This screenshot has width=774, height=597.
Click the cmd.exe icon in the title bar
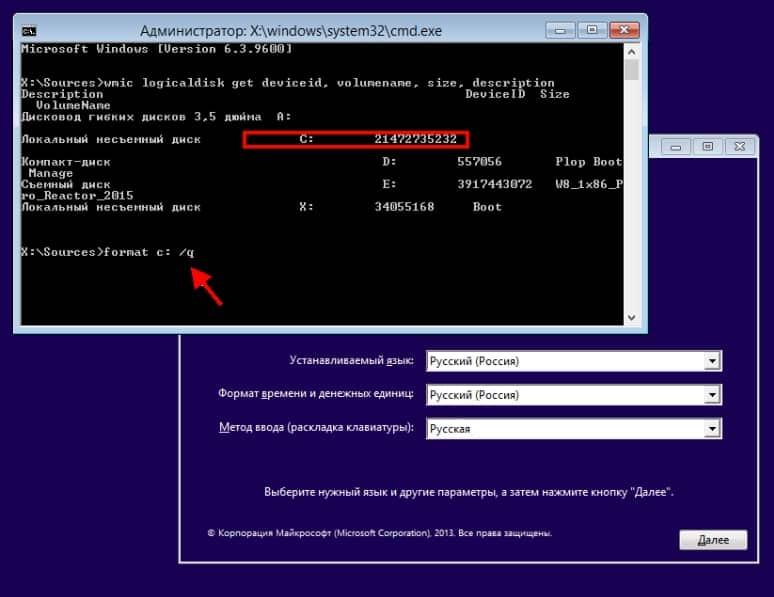click(x=29, y=31)
